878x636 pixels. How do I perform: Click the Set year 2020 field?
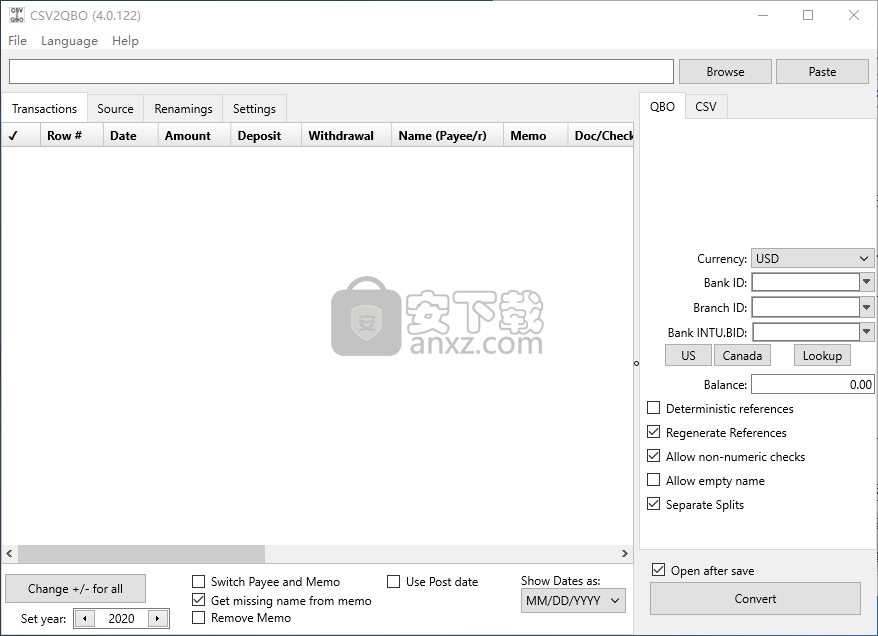(x=121, y=619)
